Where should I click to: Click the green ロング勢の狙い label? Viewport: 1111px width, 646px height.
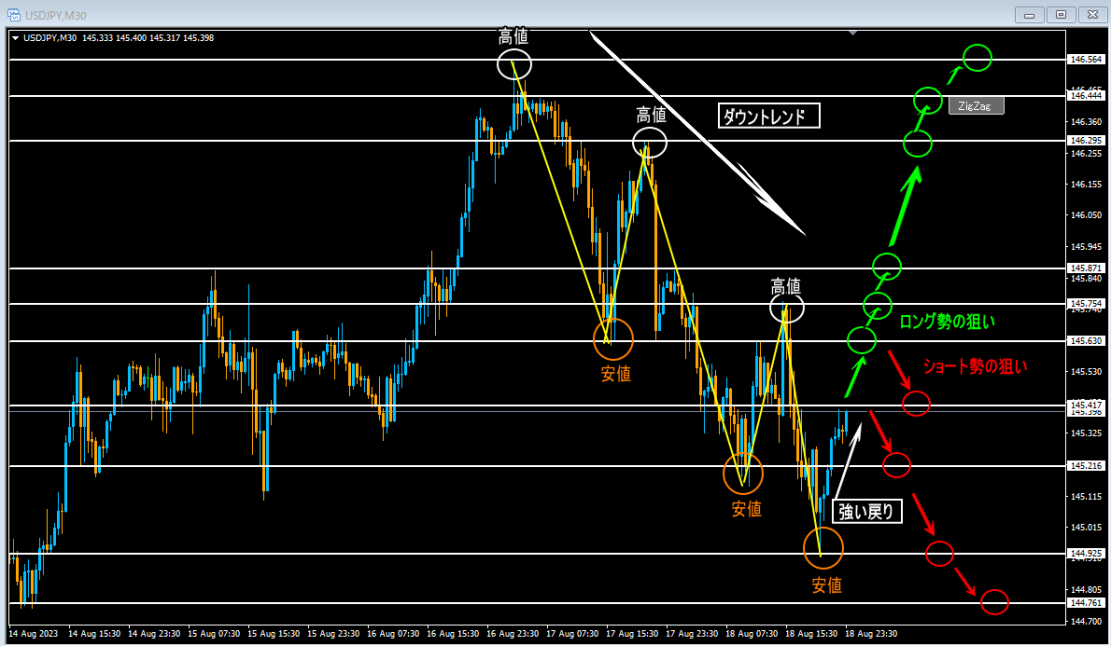(947, 322)
